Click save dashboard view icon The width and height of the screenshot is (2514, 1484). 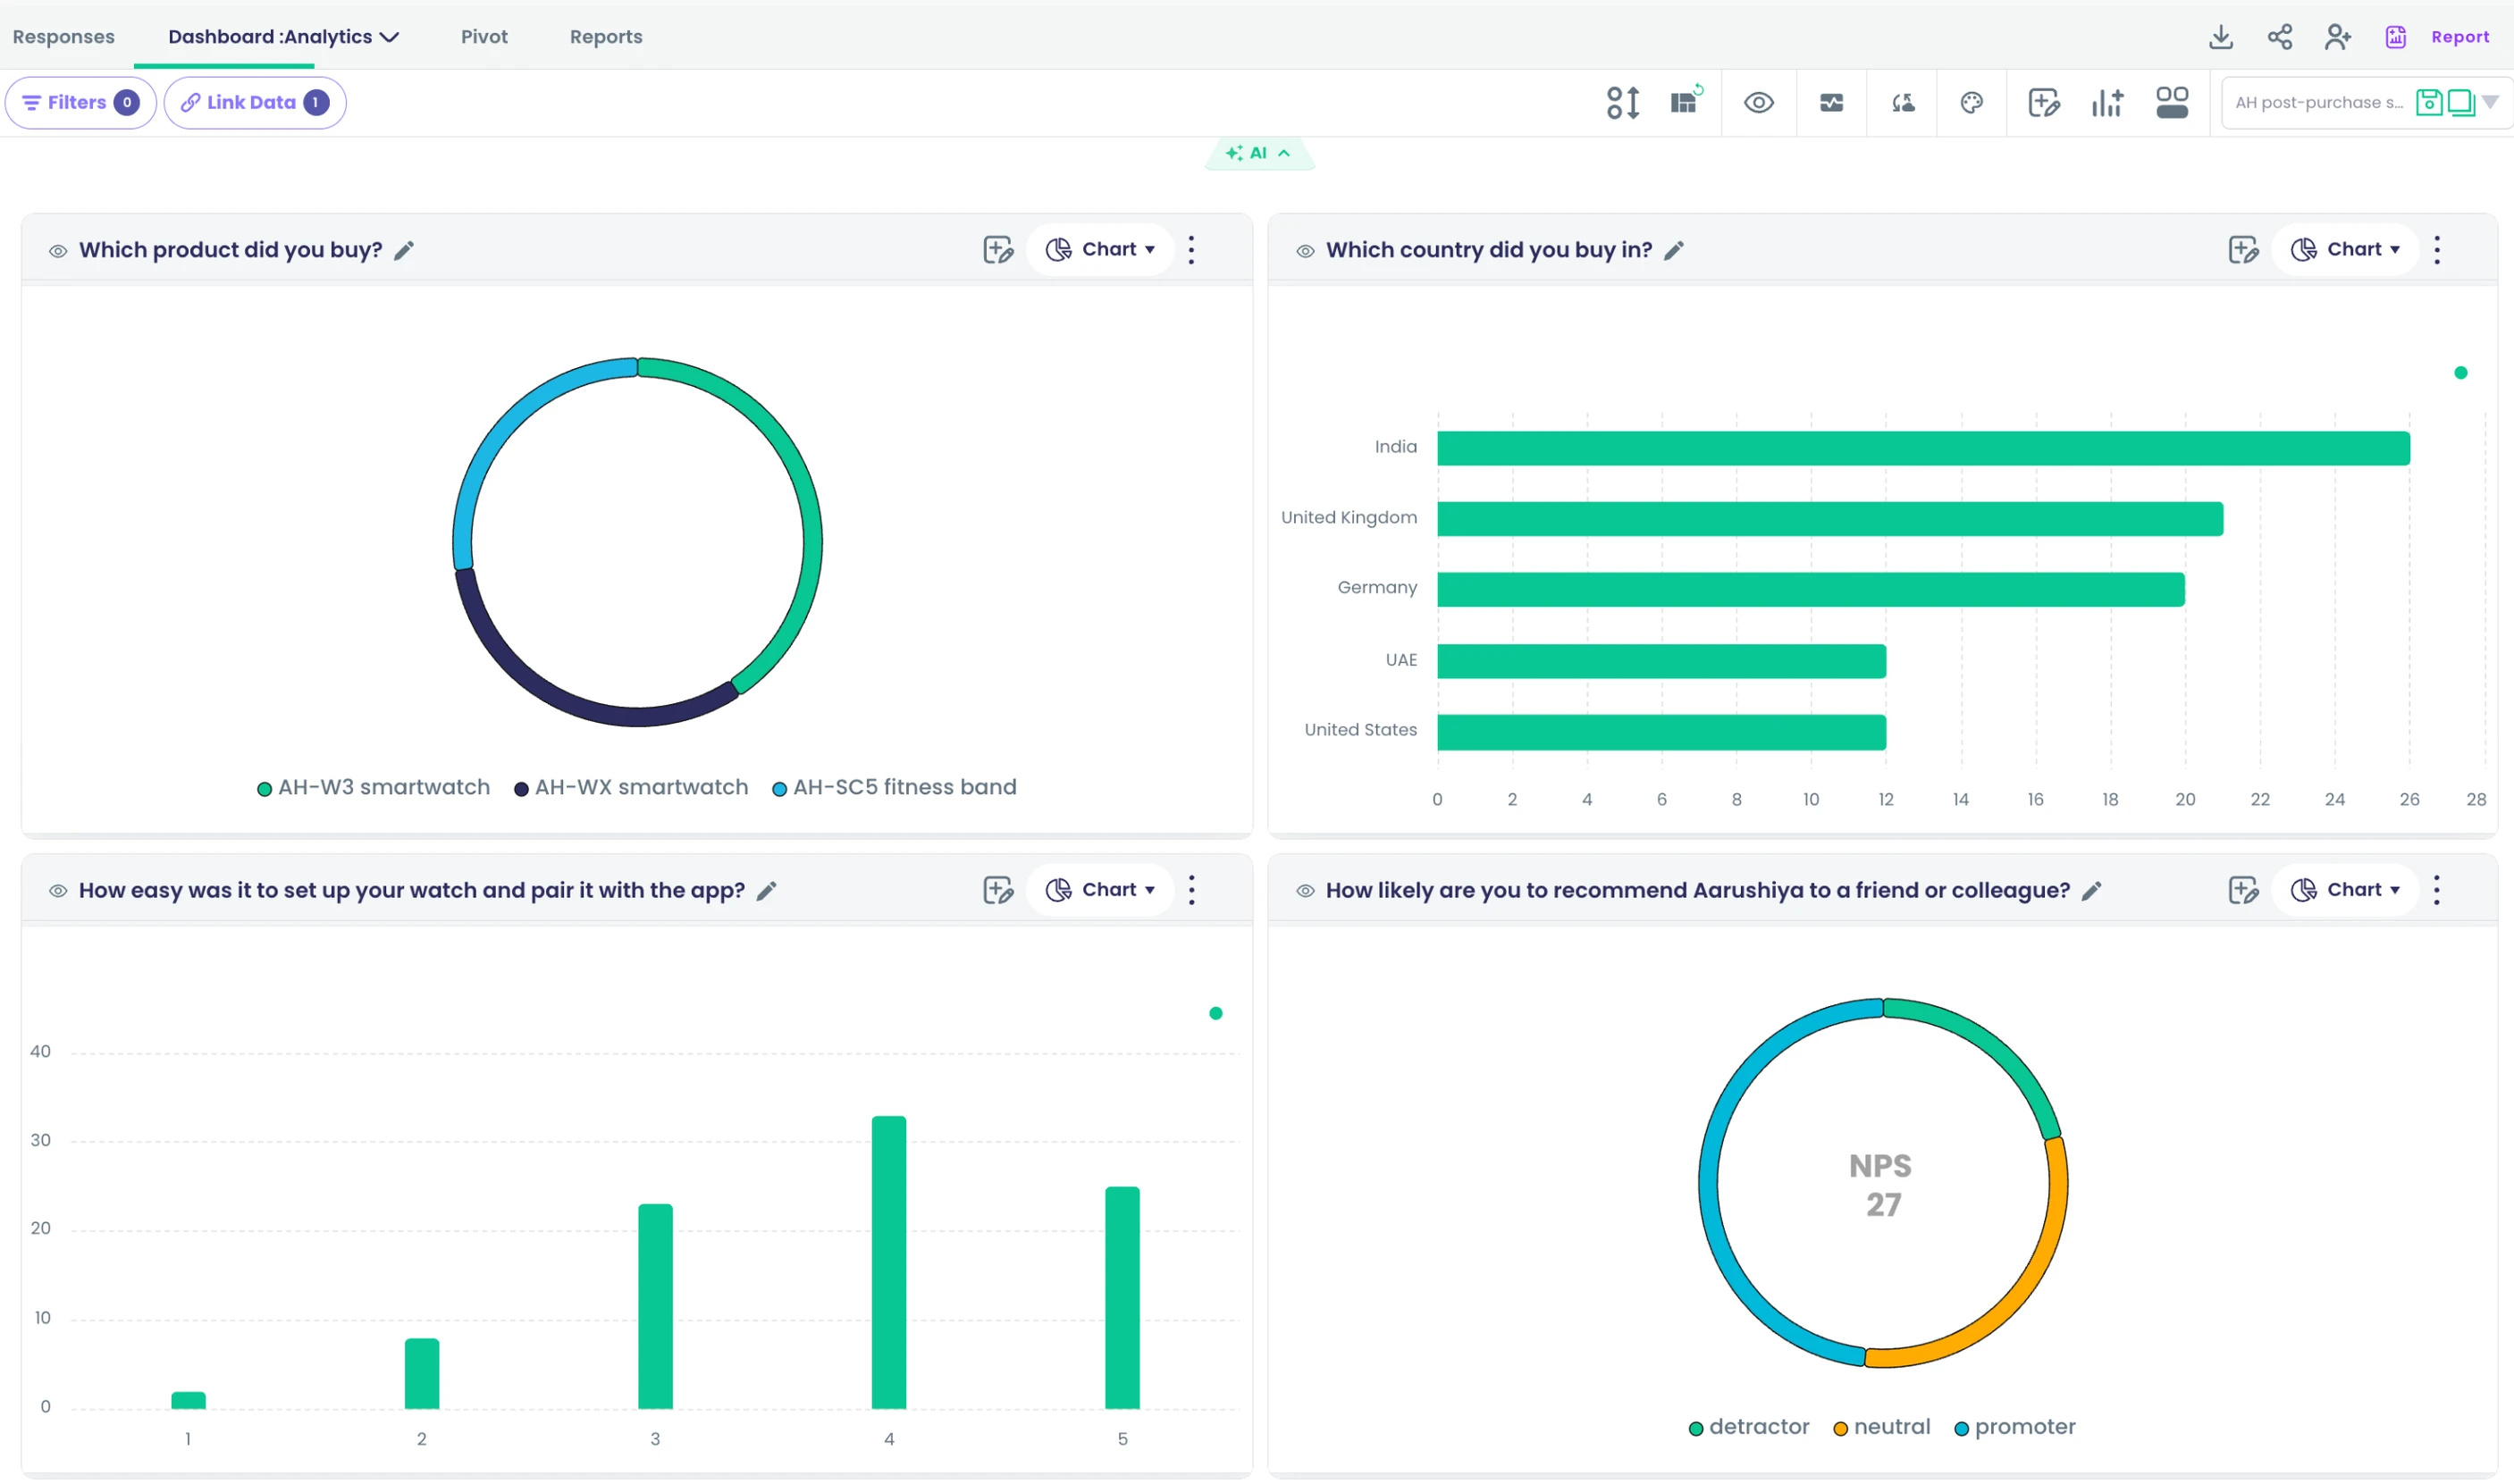(x=2428, y=102)
